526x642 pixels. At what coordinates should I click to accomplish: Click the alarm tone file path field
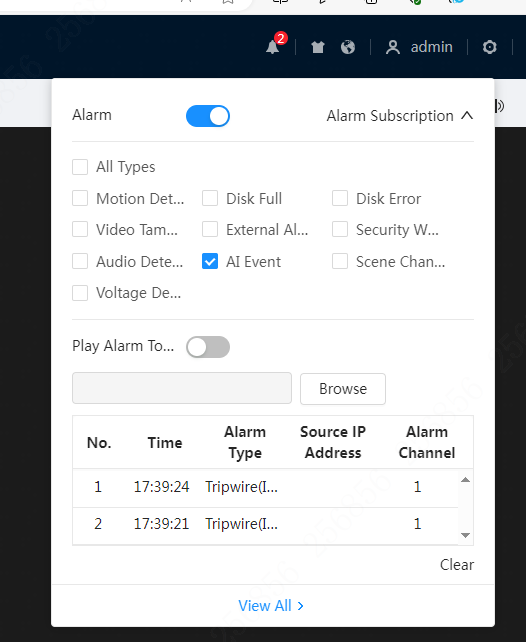point(182,388)
